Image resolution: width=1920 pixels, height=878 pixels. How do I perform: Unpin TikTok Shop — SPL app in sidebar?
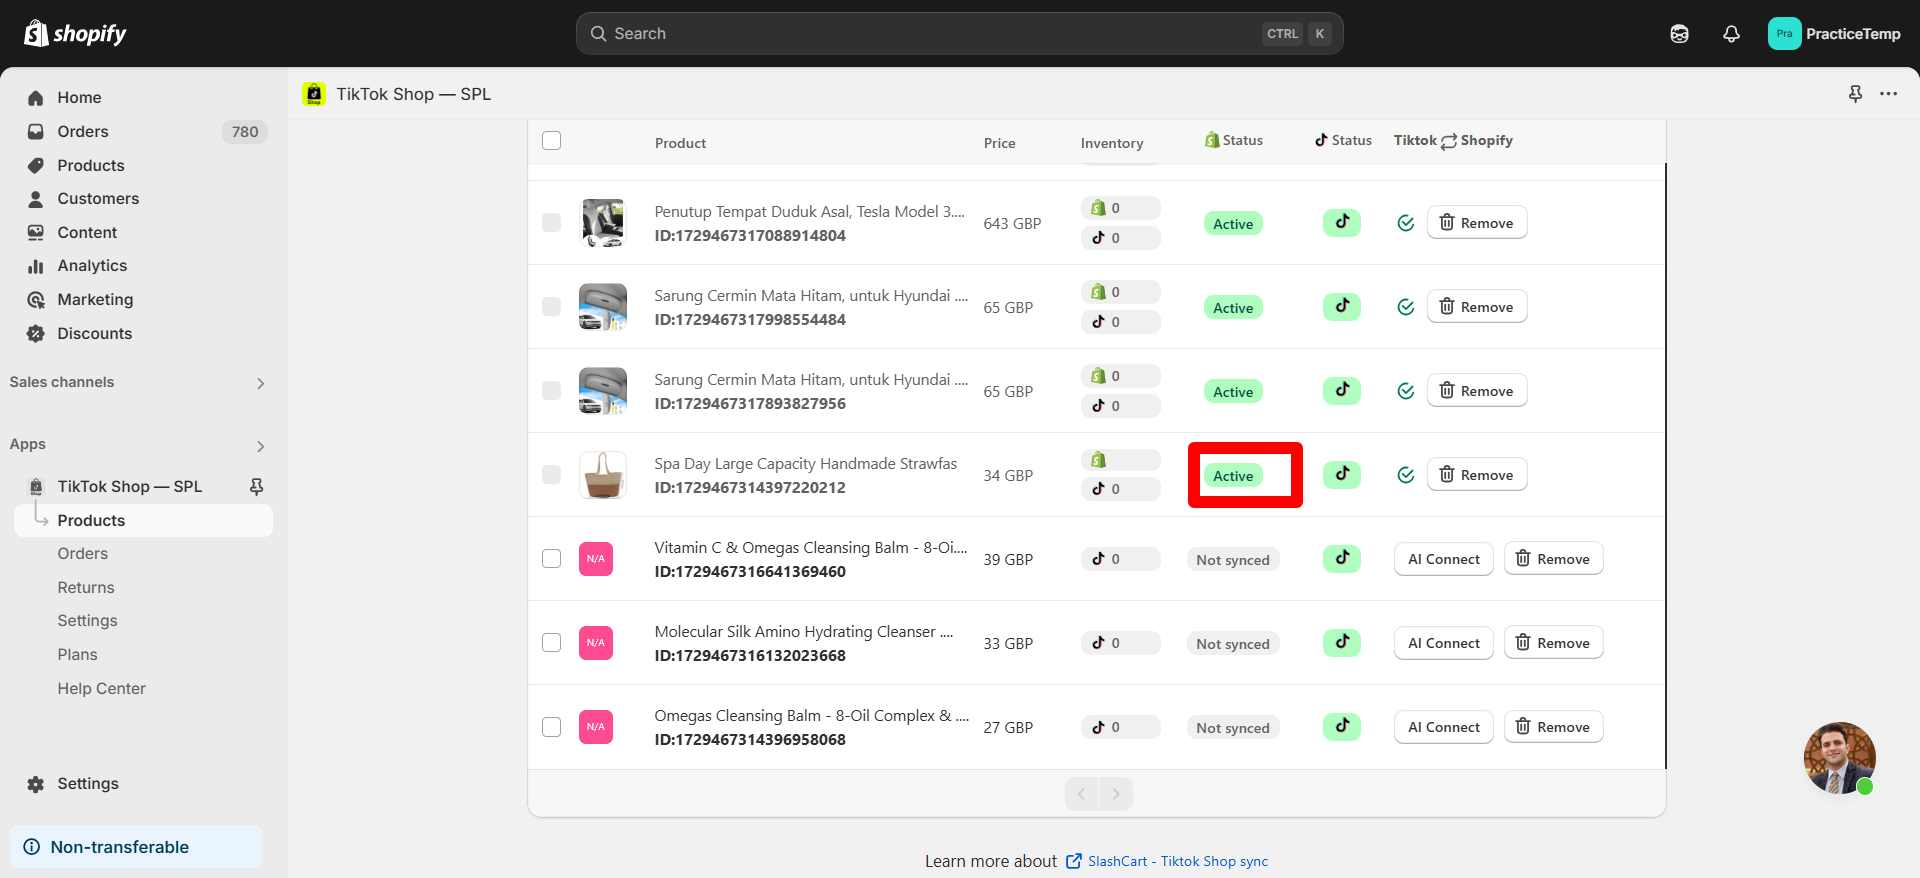tap(256, 486)
